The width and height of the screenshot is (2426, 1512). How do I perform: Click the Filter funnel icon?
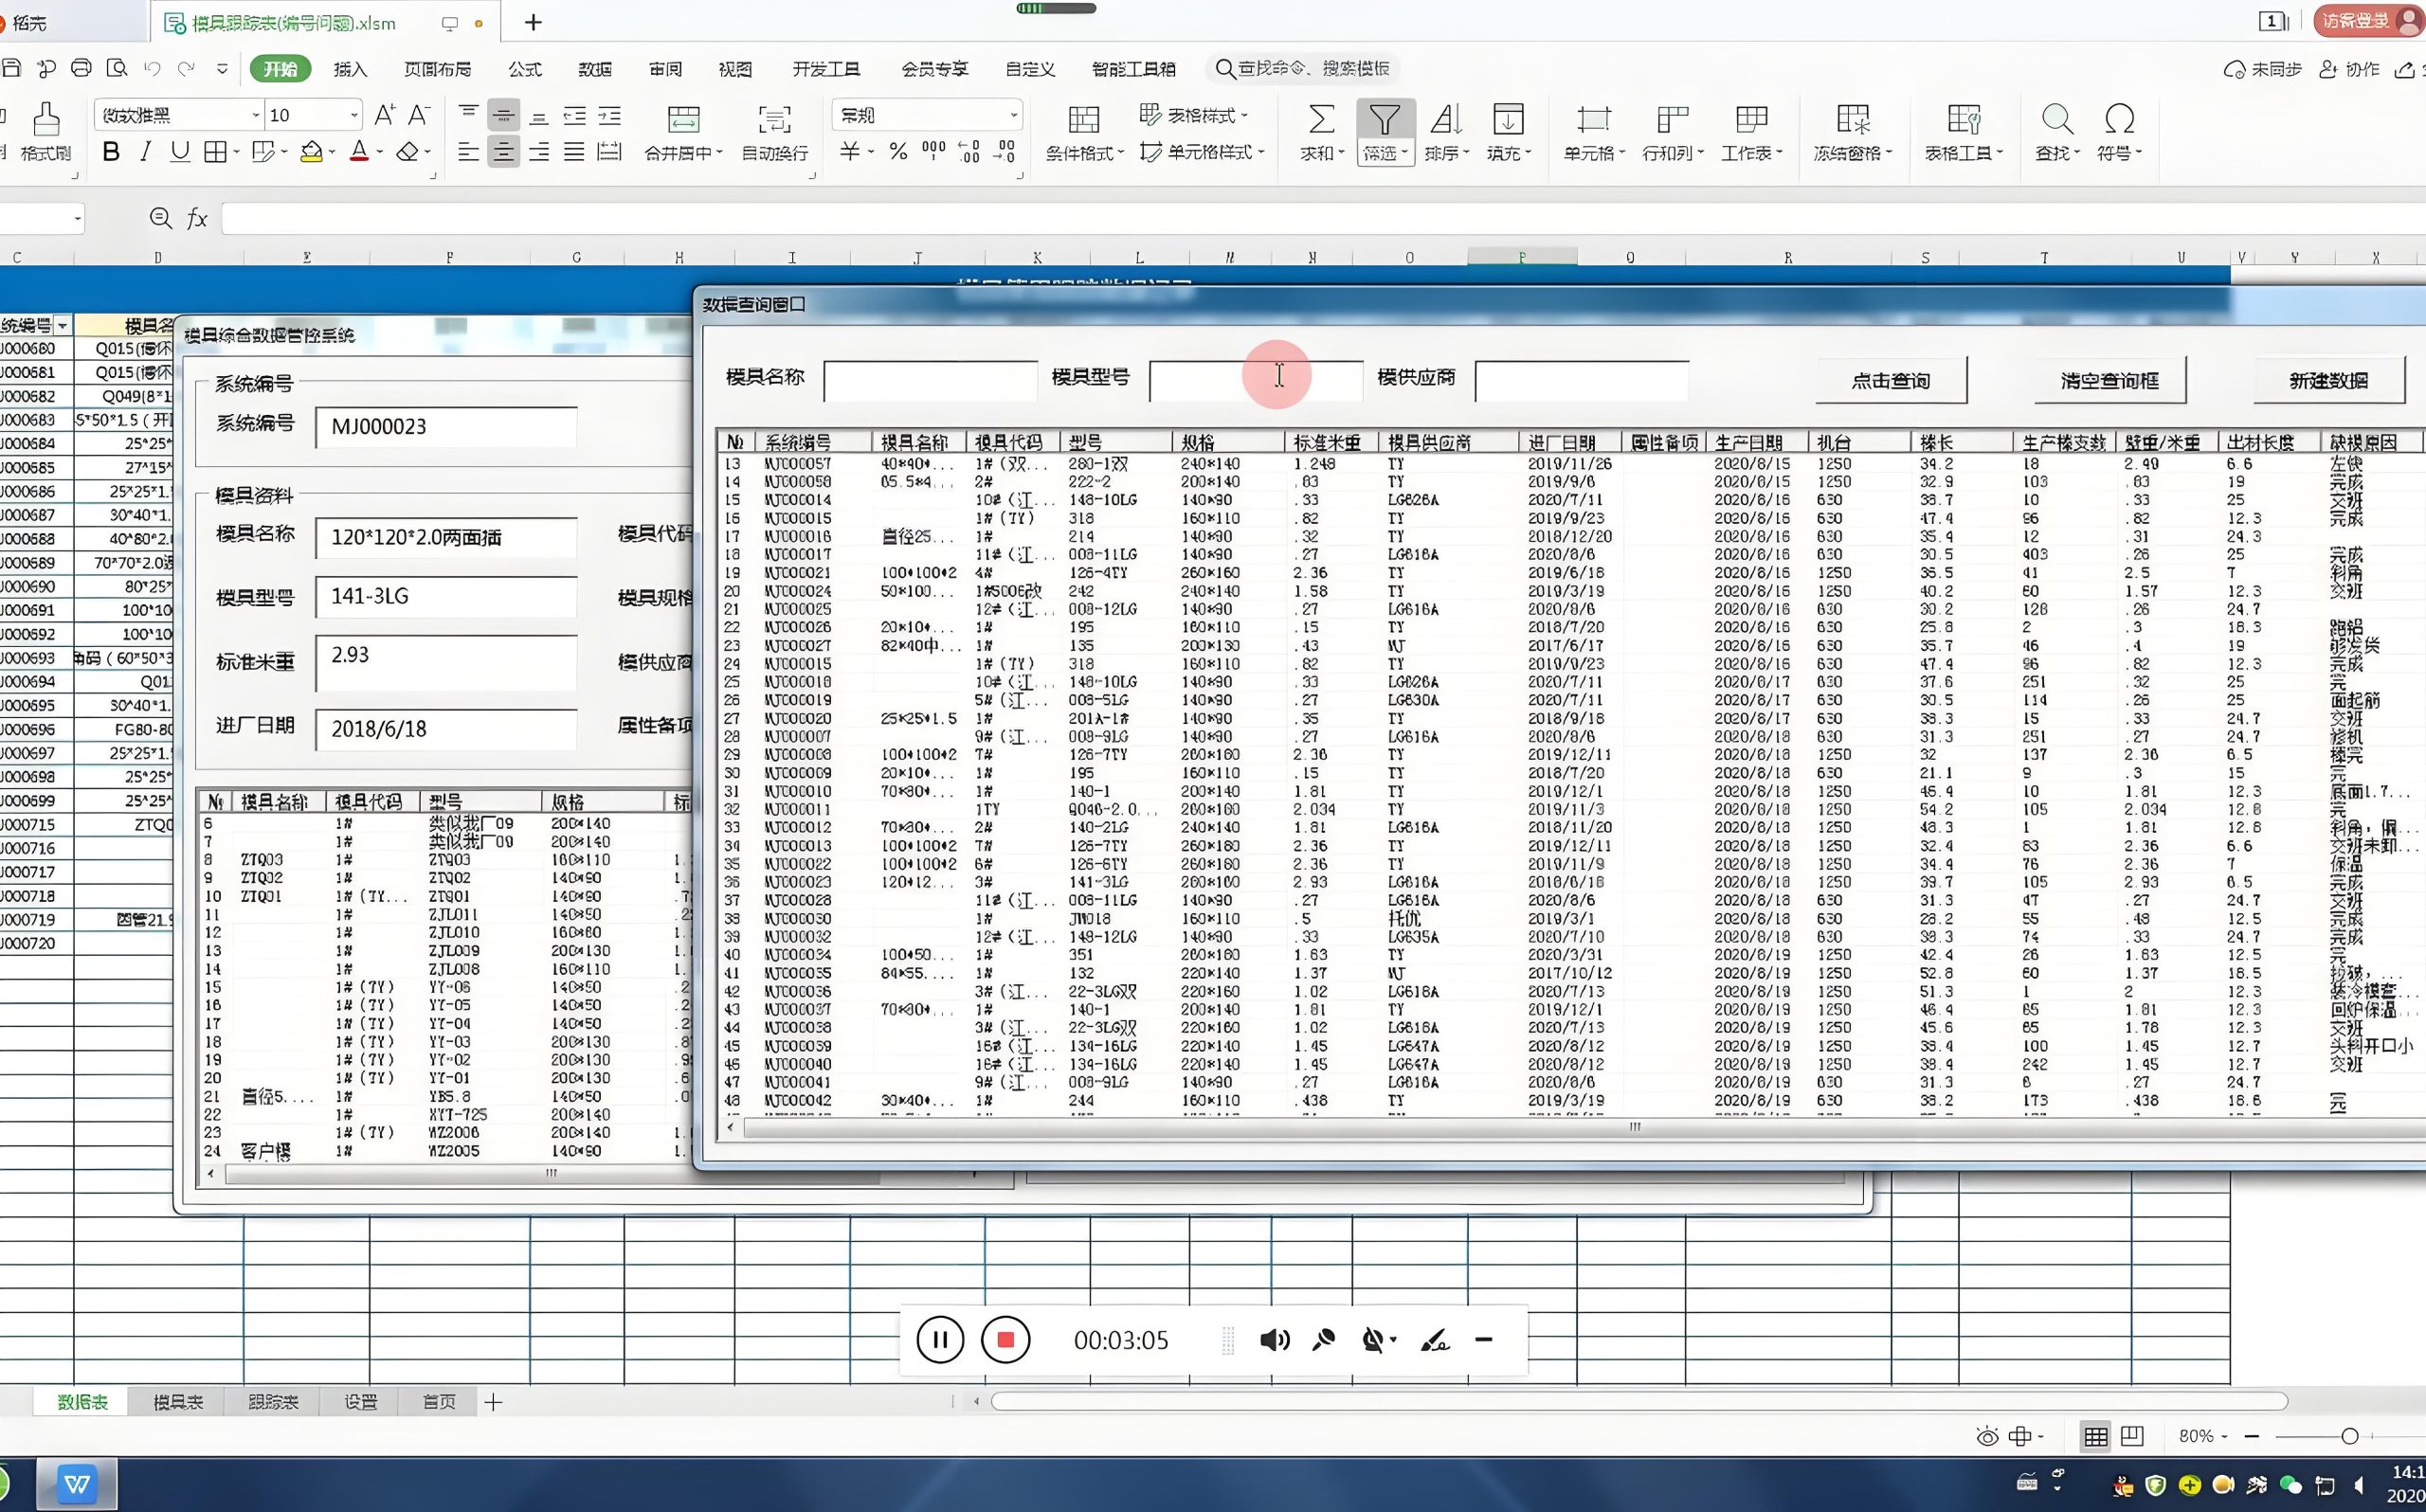[x=1385, y=120]
